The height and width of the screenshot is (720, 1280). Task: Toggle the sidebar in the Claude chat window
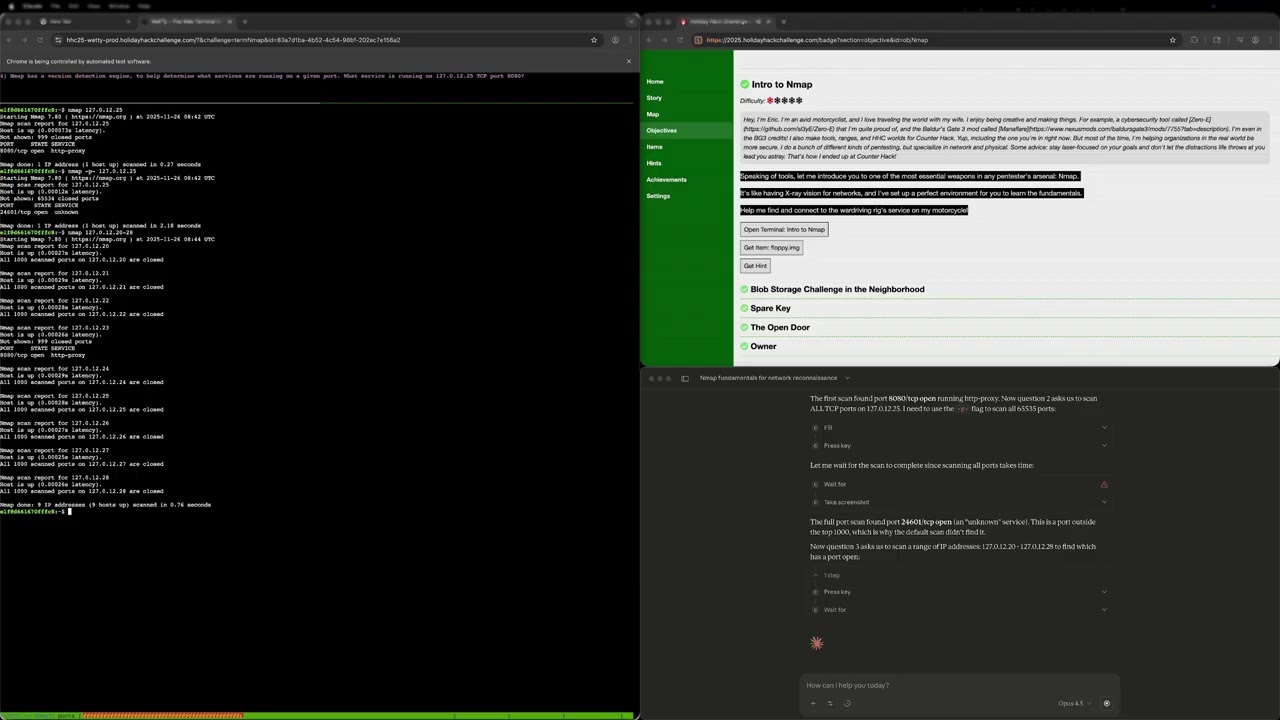(x=685, y=378)
